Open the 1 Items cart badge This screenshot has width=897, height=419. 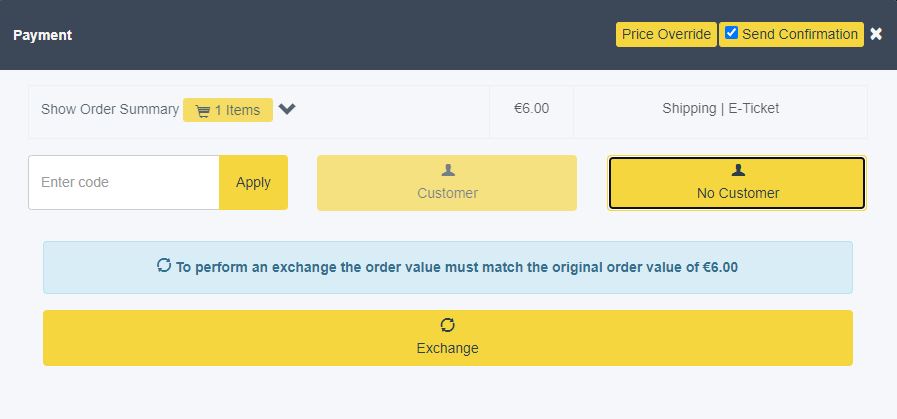pos(228,110)
